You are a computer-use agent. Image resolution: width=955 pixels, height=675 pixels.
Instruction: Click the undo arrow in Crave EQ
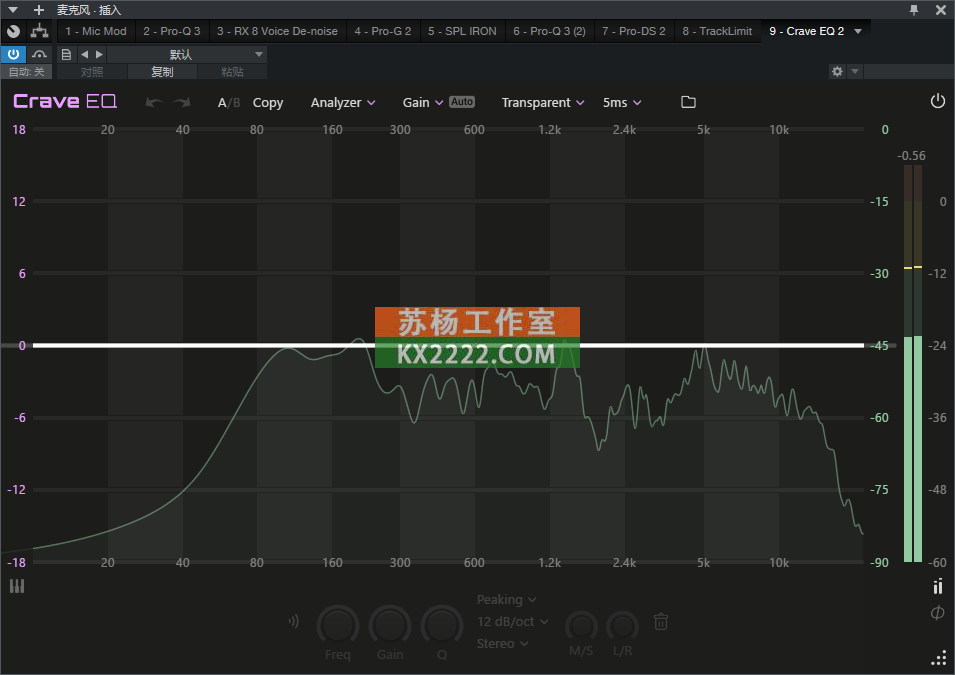pos(153,102)
